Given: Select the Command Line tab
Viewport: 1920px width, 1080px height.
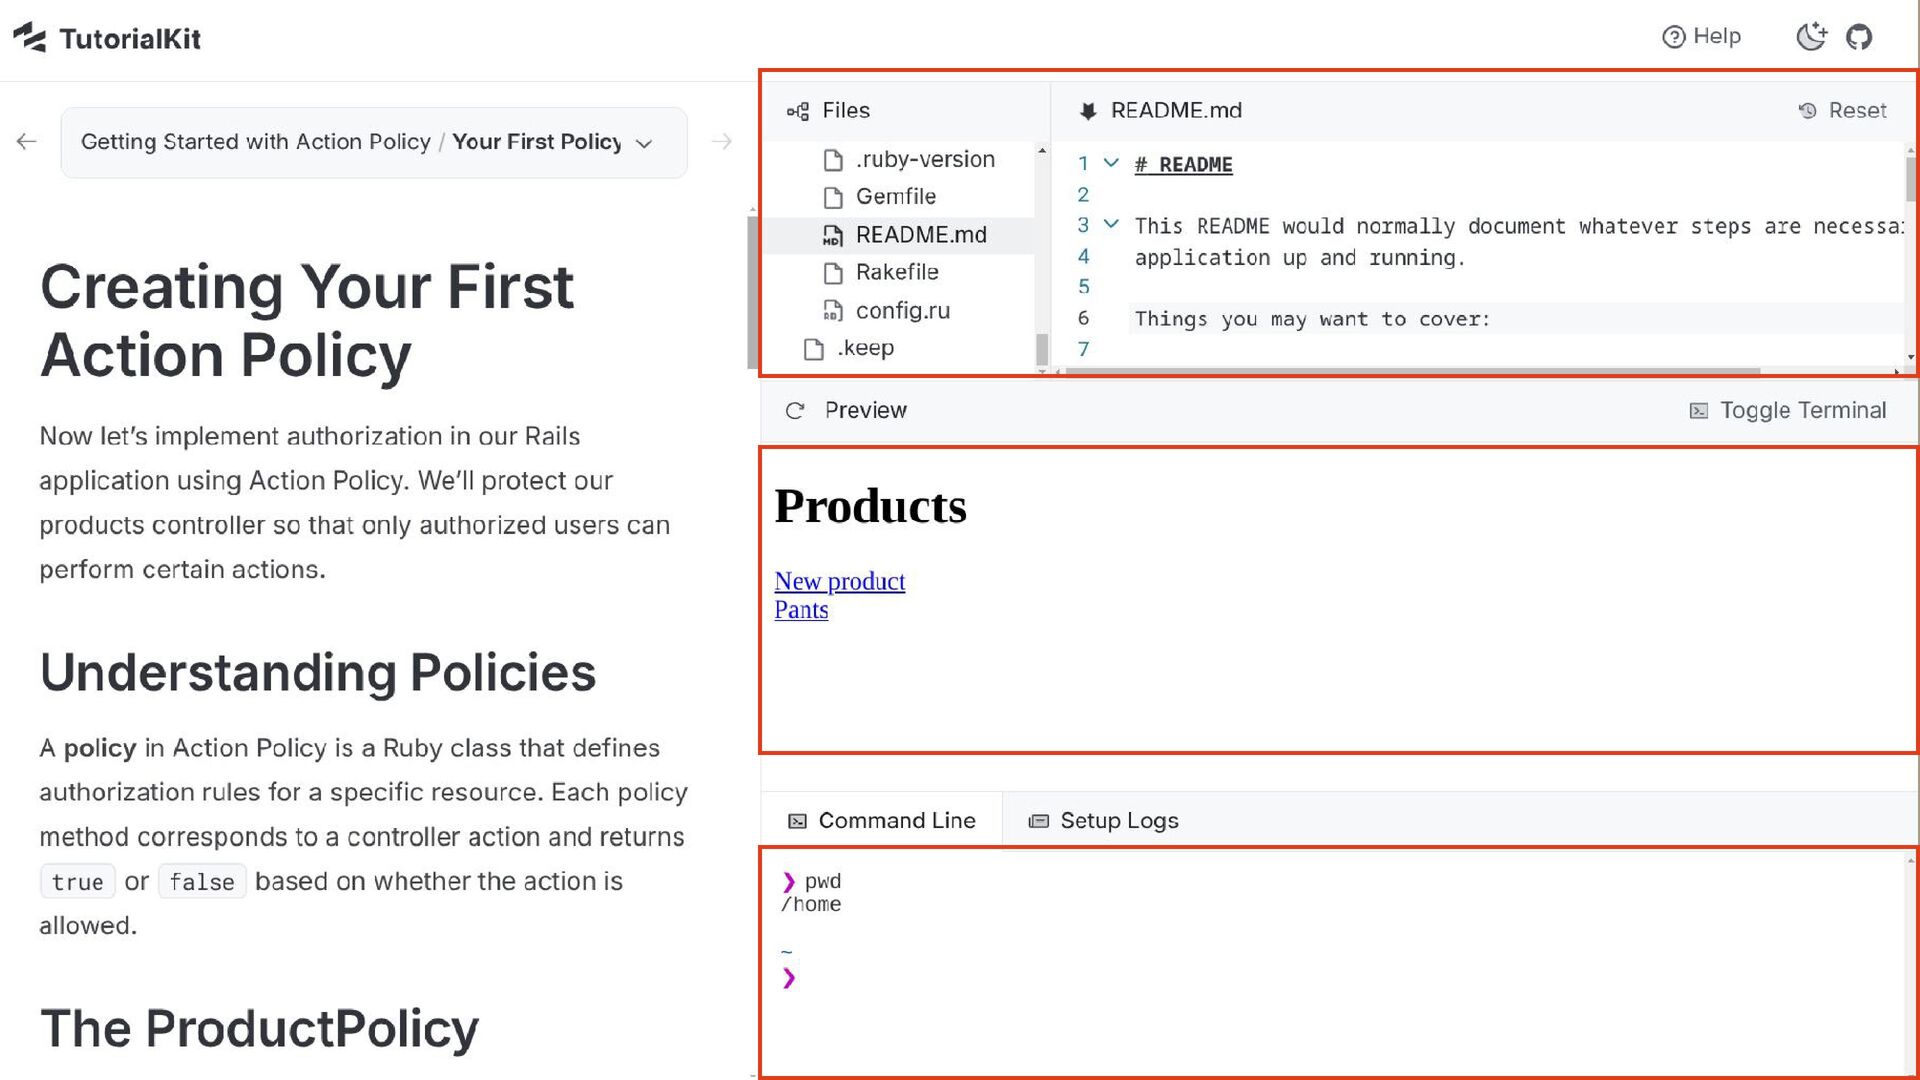Looking at the screenshot, I should [x=882, y=821].
